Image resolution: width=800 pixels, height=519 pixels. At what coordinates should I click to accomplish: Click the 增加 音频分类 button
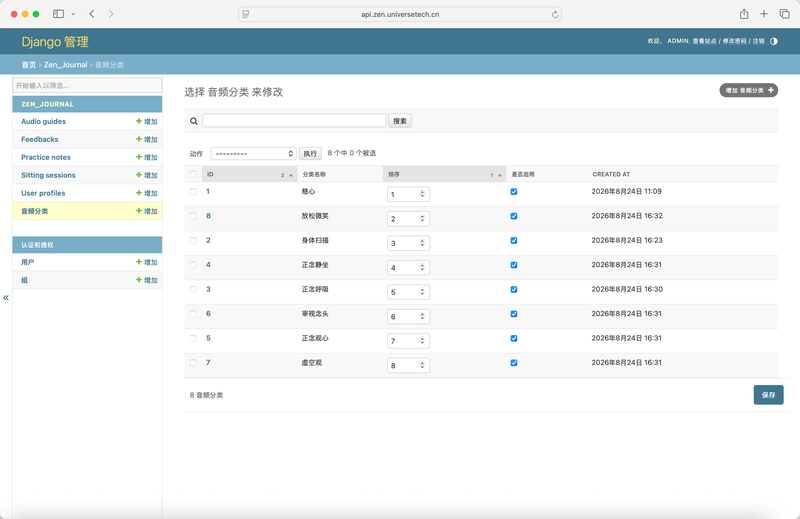748,90
